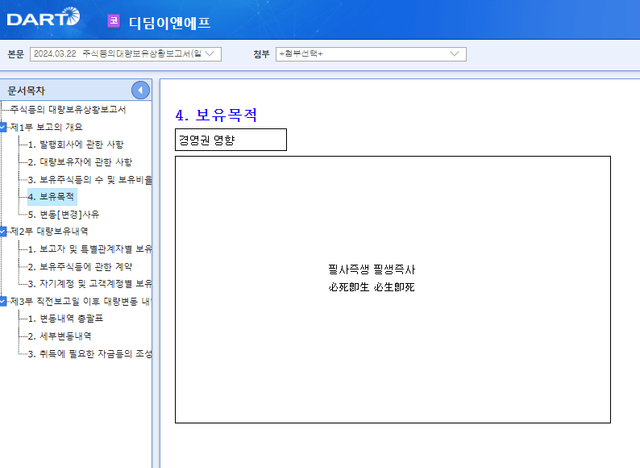
Task: Open 2. 보유주식등에 관한 계약
Action: point(79,266)
